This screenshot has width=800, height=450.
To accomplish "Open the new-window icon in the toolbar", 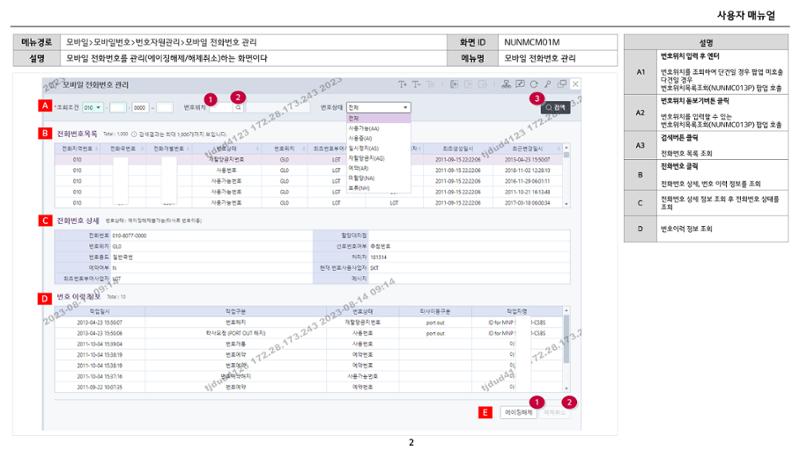I will (x=562, y=84).
